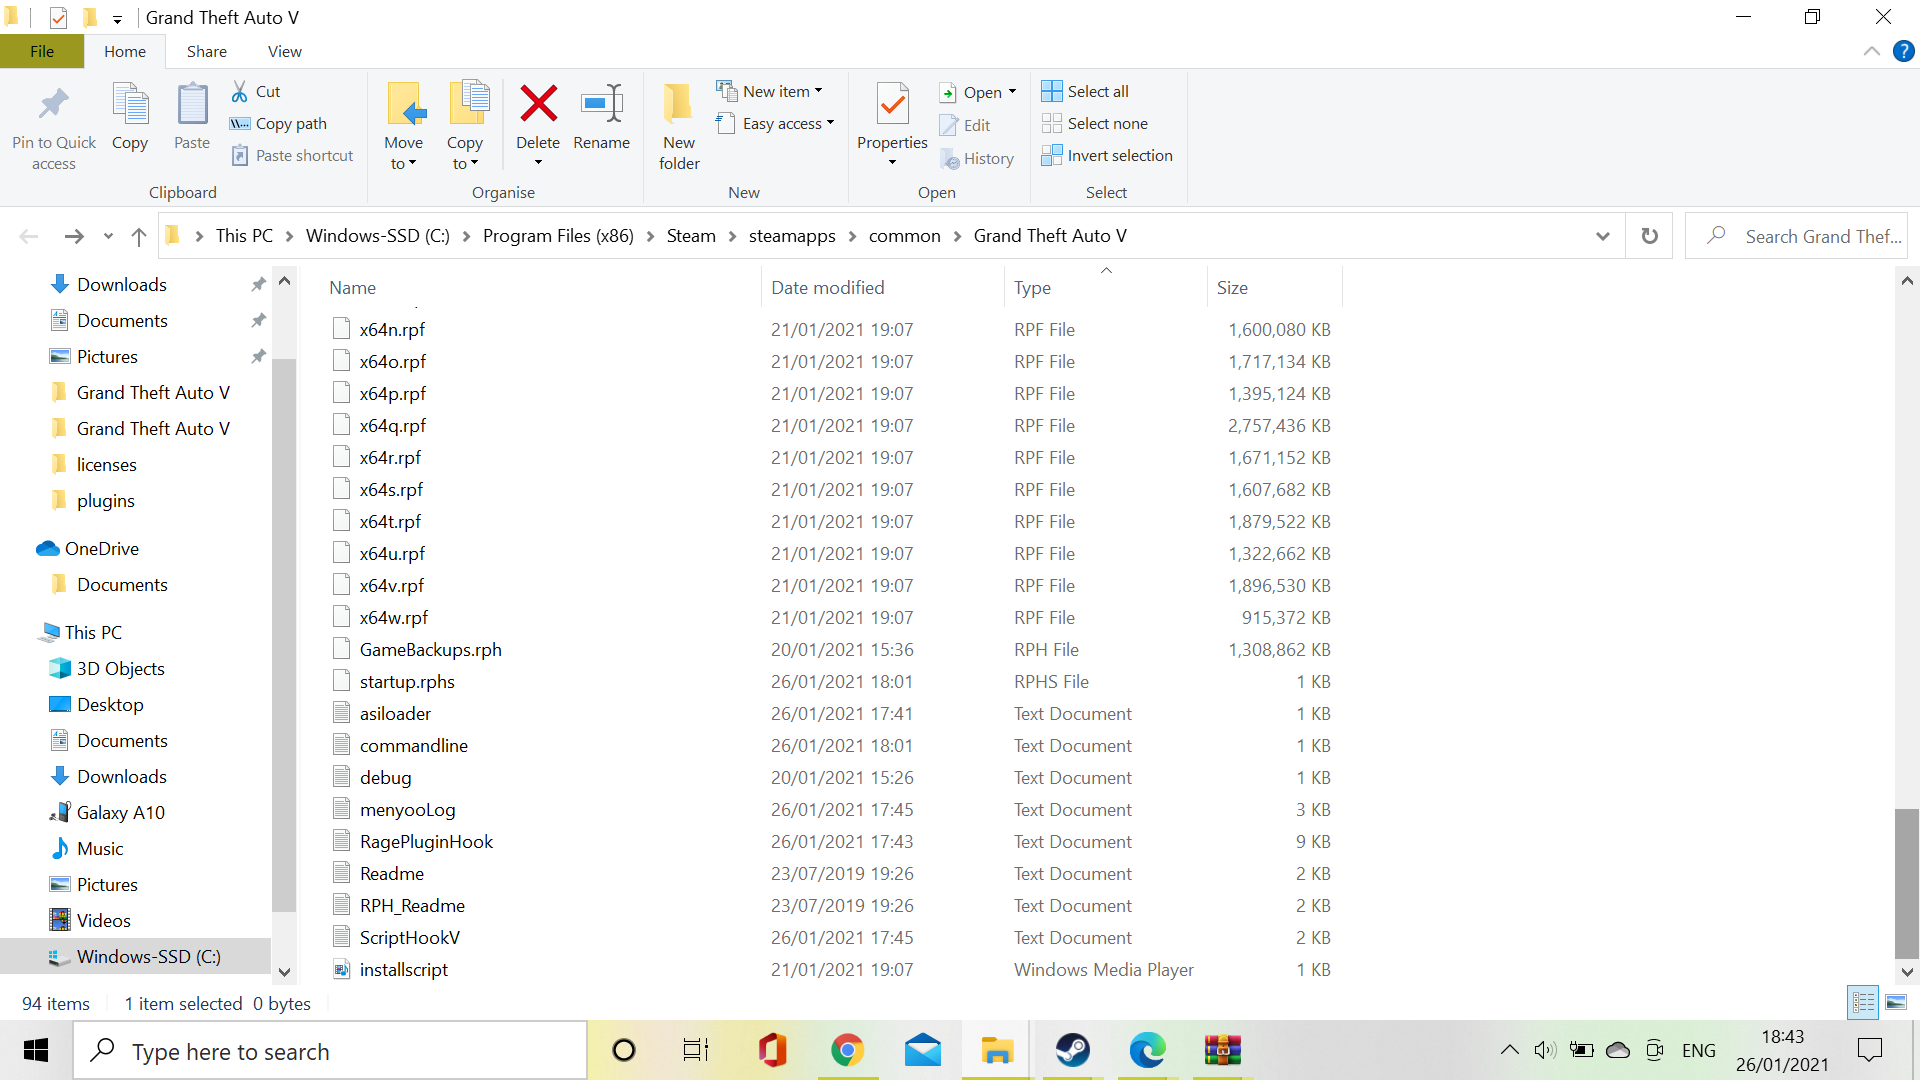Expand the Move to dropdown
This screenshot has width=1920, height=1080.
click(404, 164)
